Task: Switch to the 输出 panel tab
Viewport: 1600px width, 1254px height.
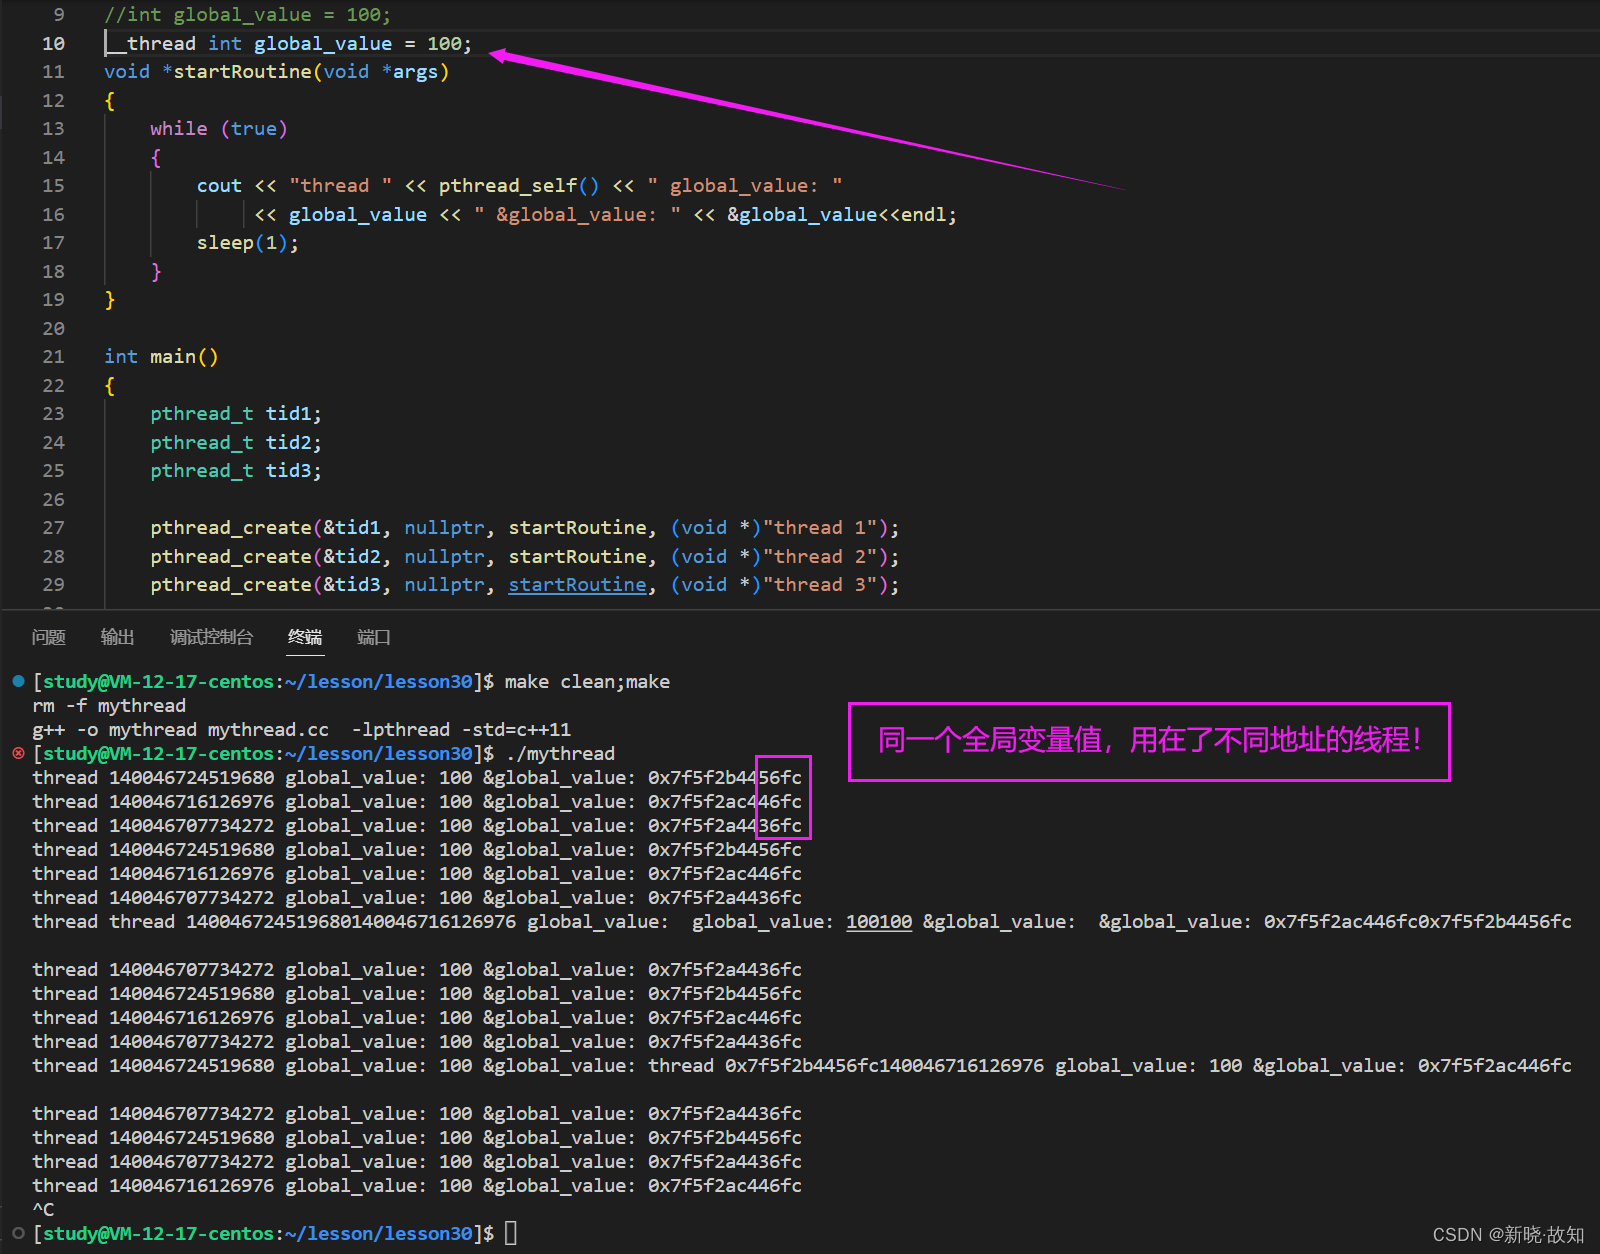Action: 117,637
